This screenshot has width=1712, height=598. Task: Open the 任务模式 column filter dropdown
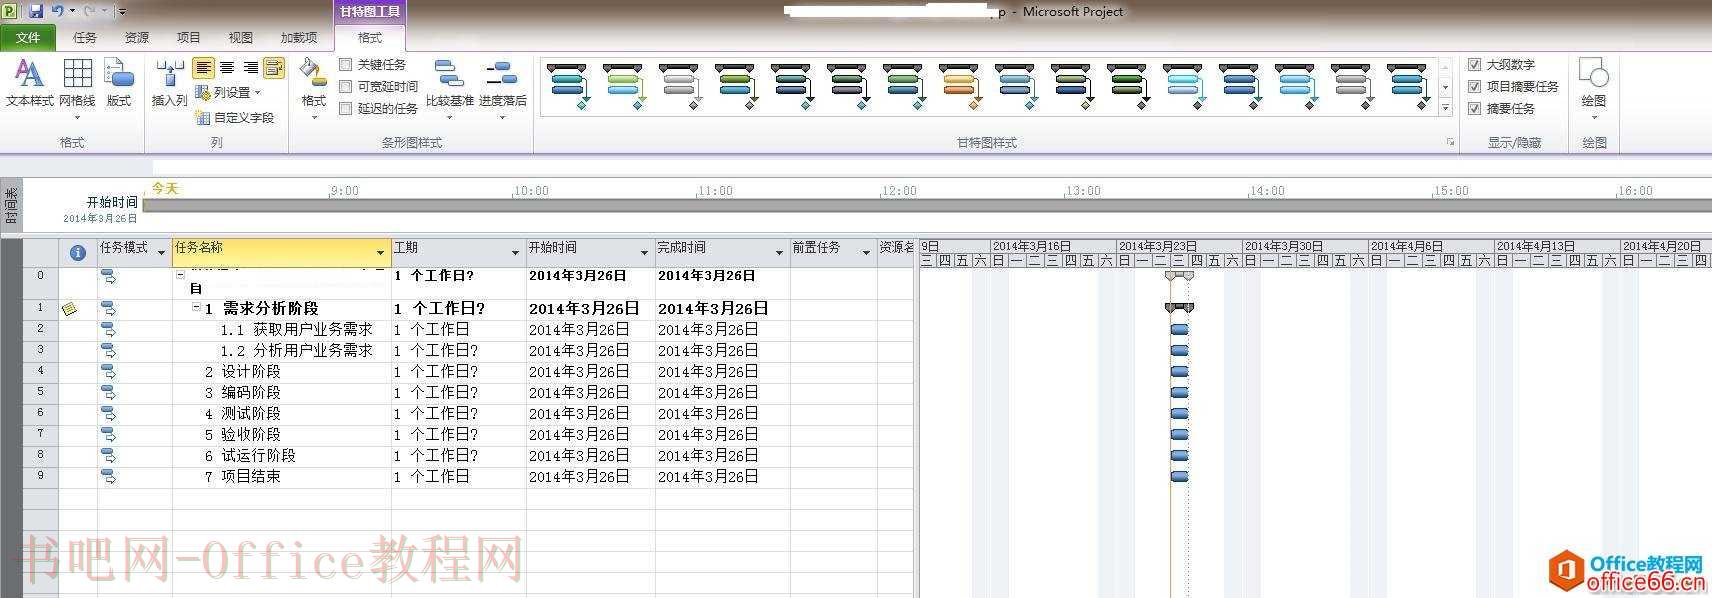(161, 253)
